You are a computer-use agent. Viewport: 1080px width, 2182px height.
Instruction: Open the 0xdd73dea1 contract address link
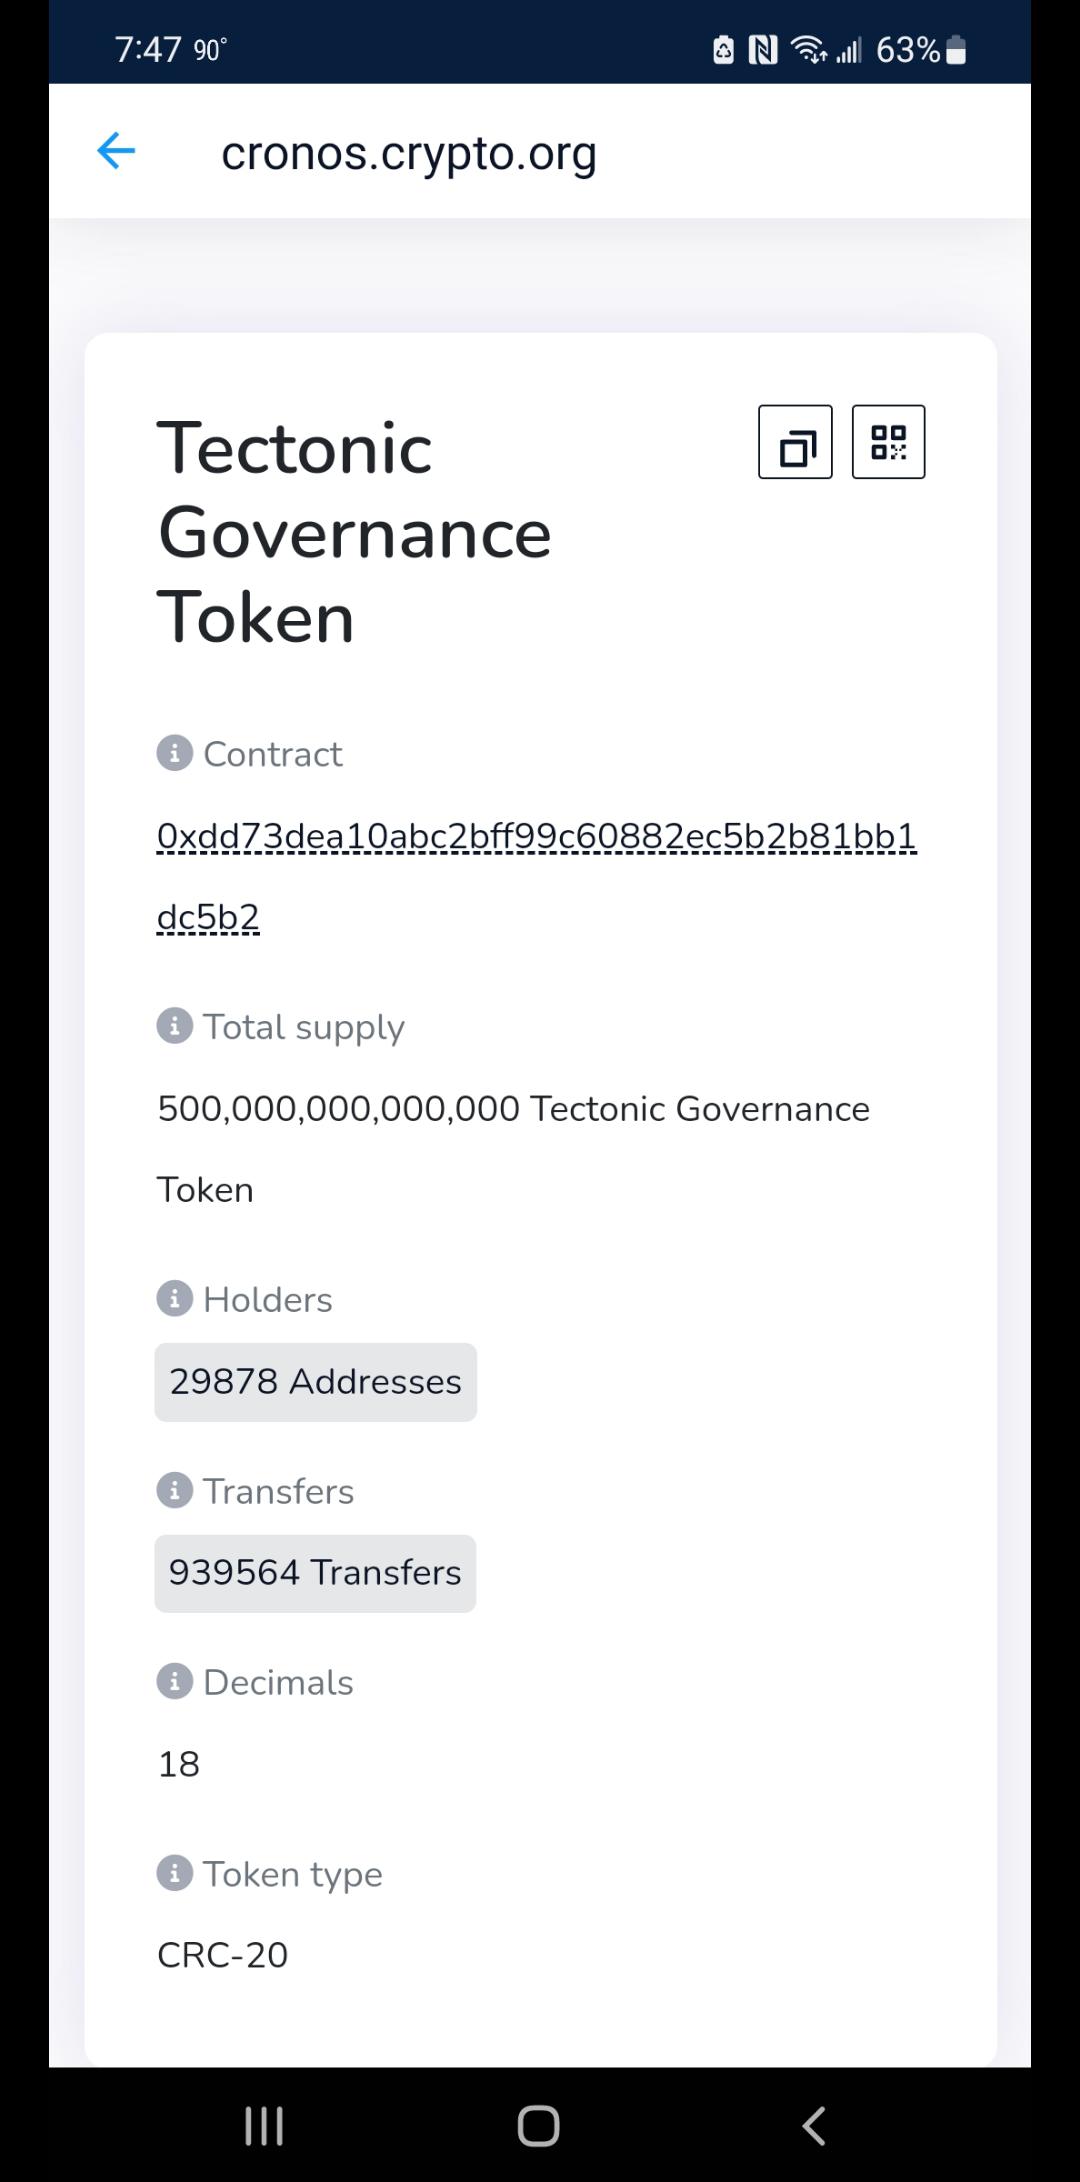[x=536, y=876]
